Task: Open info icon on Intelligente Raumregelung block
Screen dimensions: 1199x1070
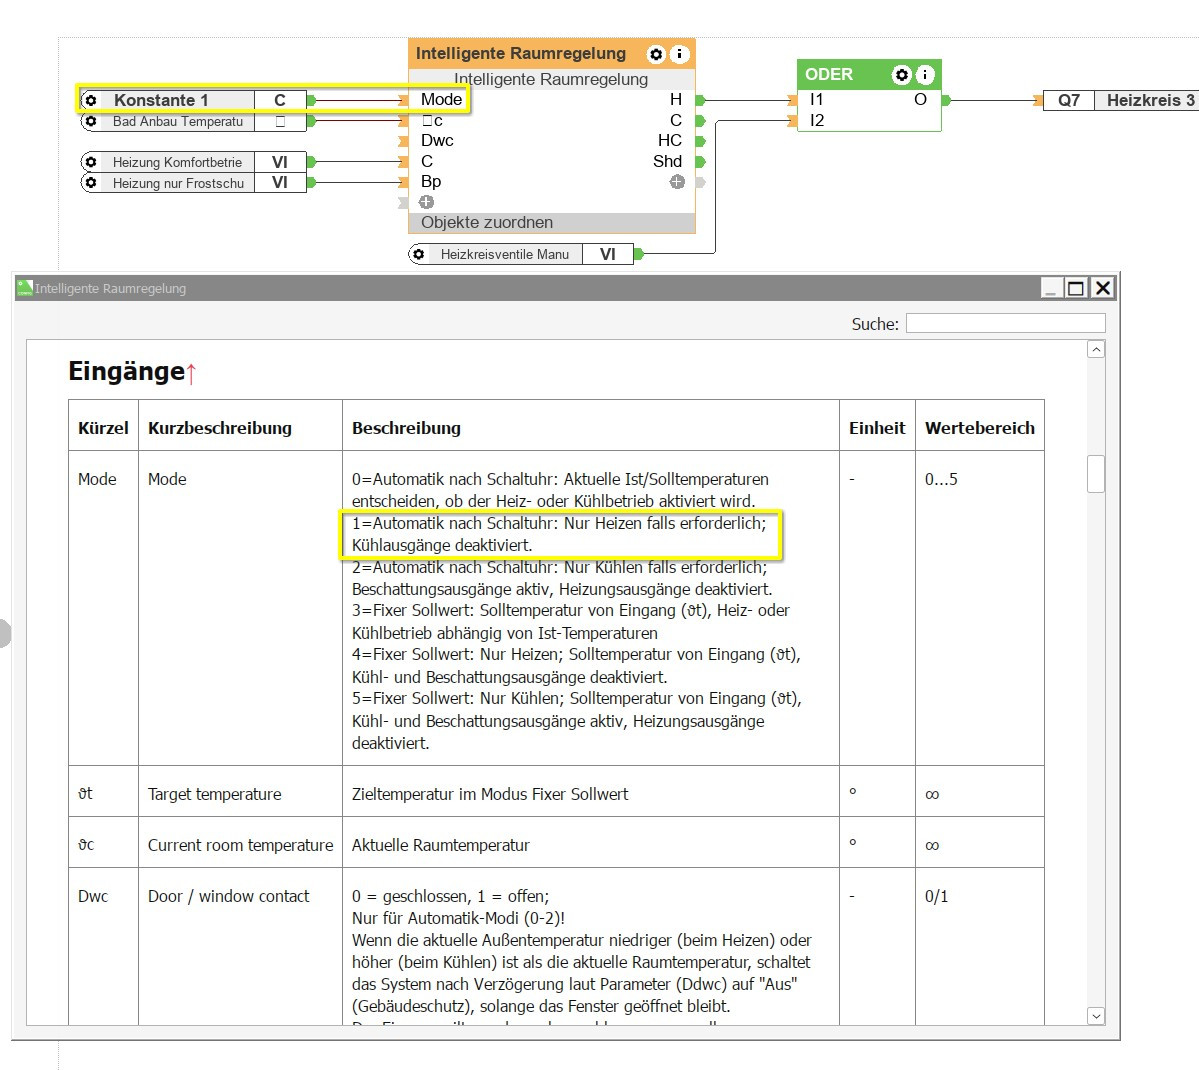Action: 679,54
